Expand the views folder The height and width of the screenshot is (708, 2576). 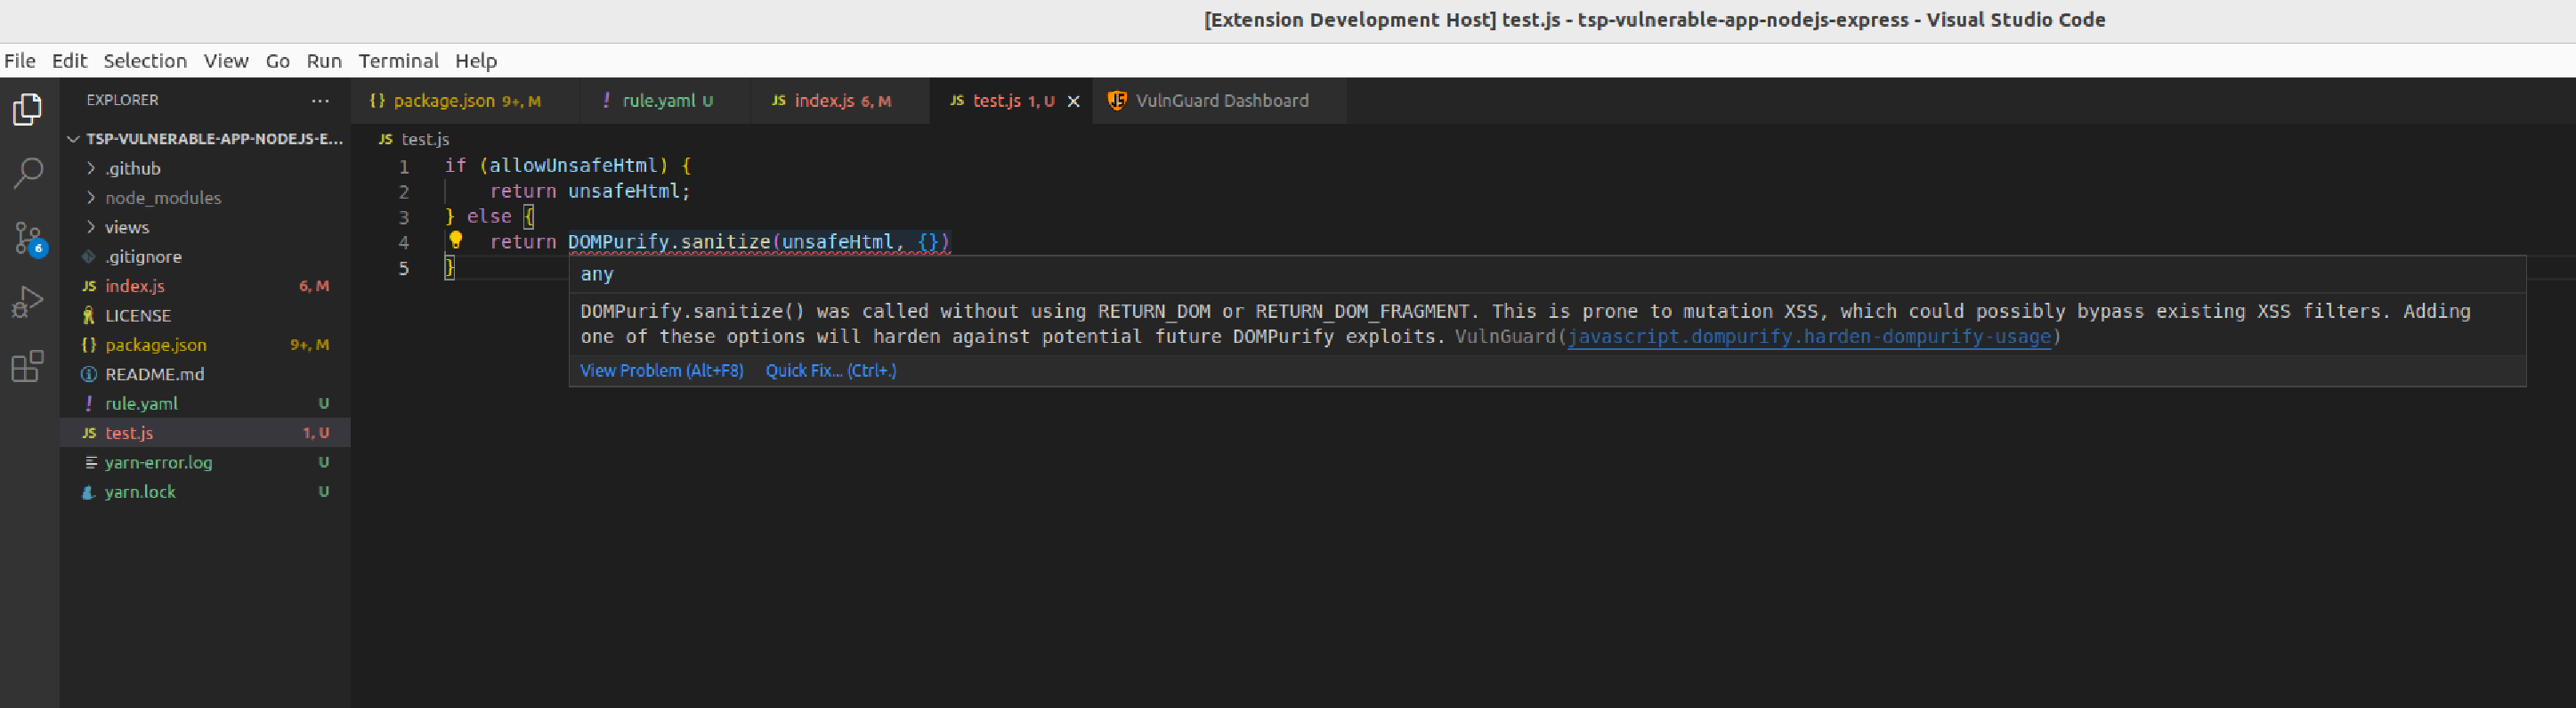(91, 227)
